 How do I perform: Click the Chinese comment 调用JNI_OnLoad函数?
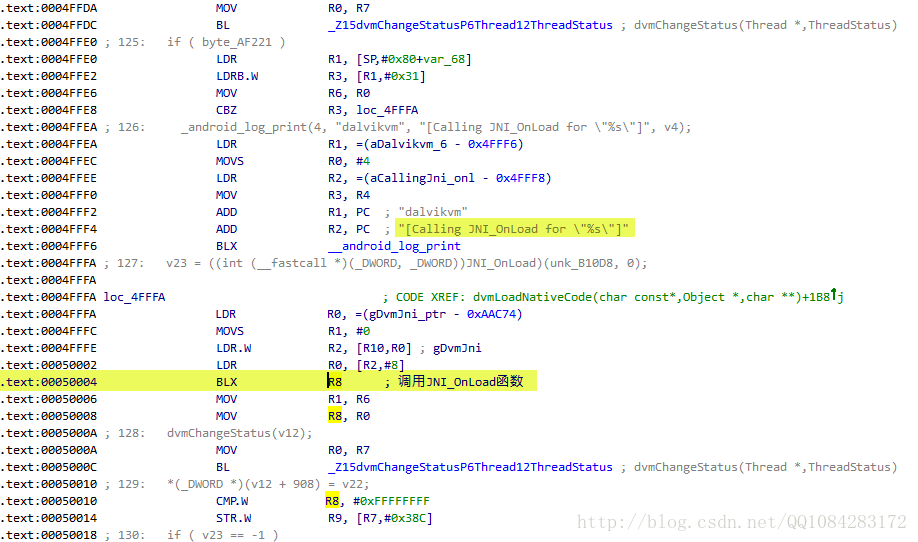[461, 382]
